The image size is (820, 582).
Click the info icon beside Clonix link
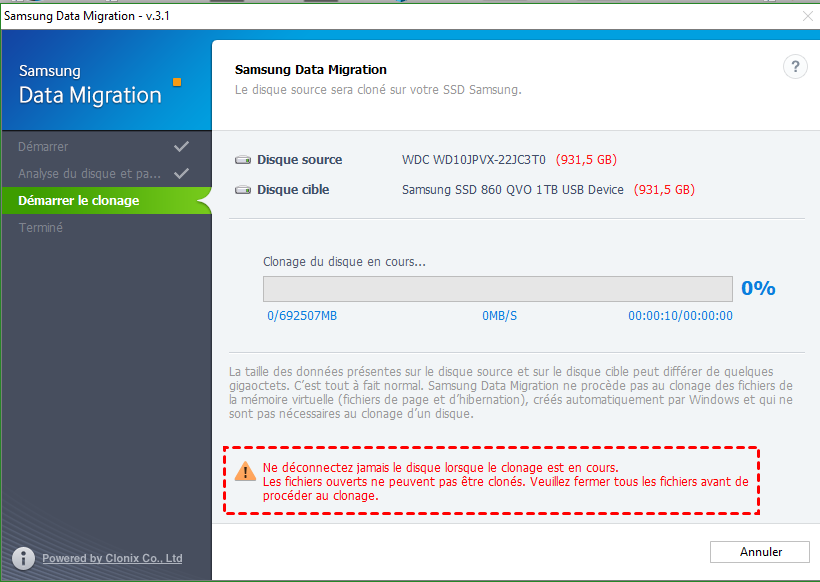click(24, 558)
